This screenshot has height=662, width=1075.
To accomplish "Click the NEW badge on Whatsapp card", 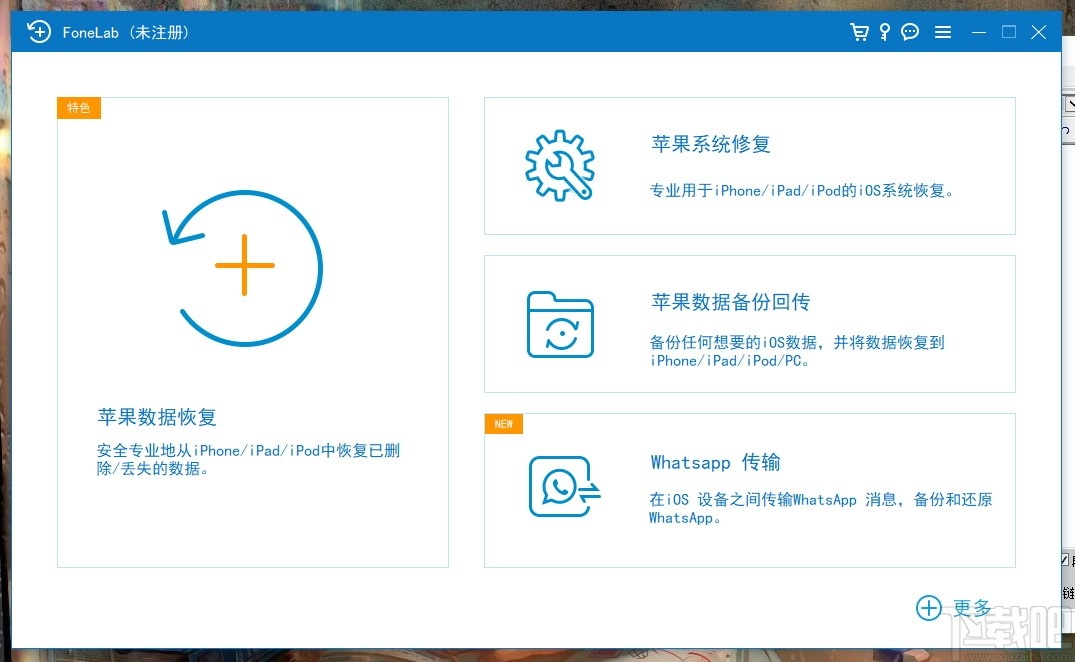I will tap(503, 423).
